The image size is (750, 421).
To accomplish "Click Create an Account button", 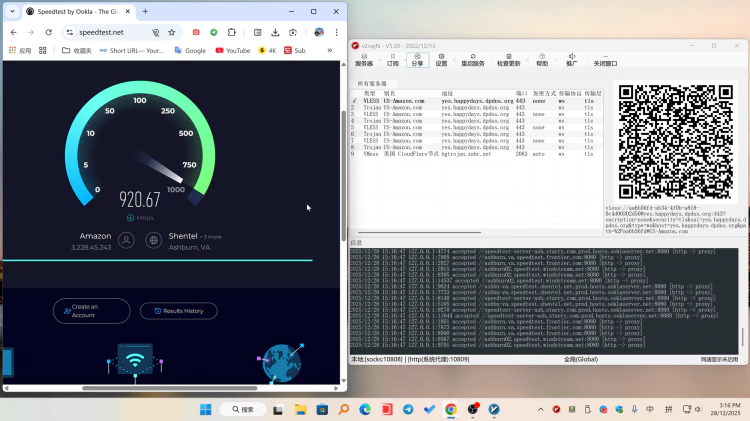I will point(91,311).
